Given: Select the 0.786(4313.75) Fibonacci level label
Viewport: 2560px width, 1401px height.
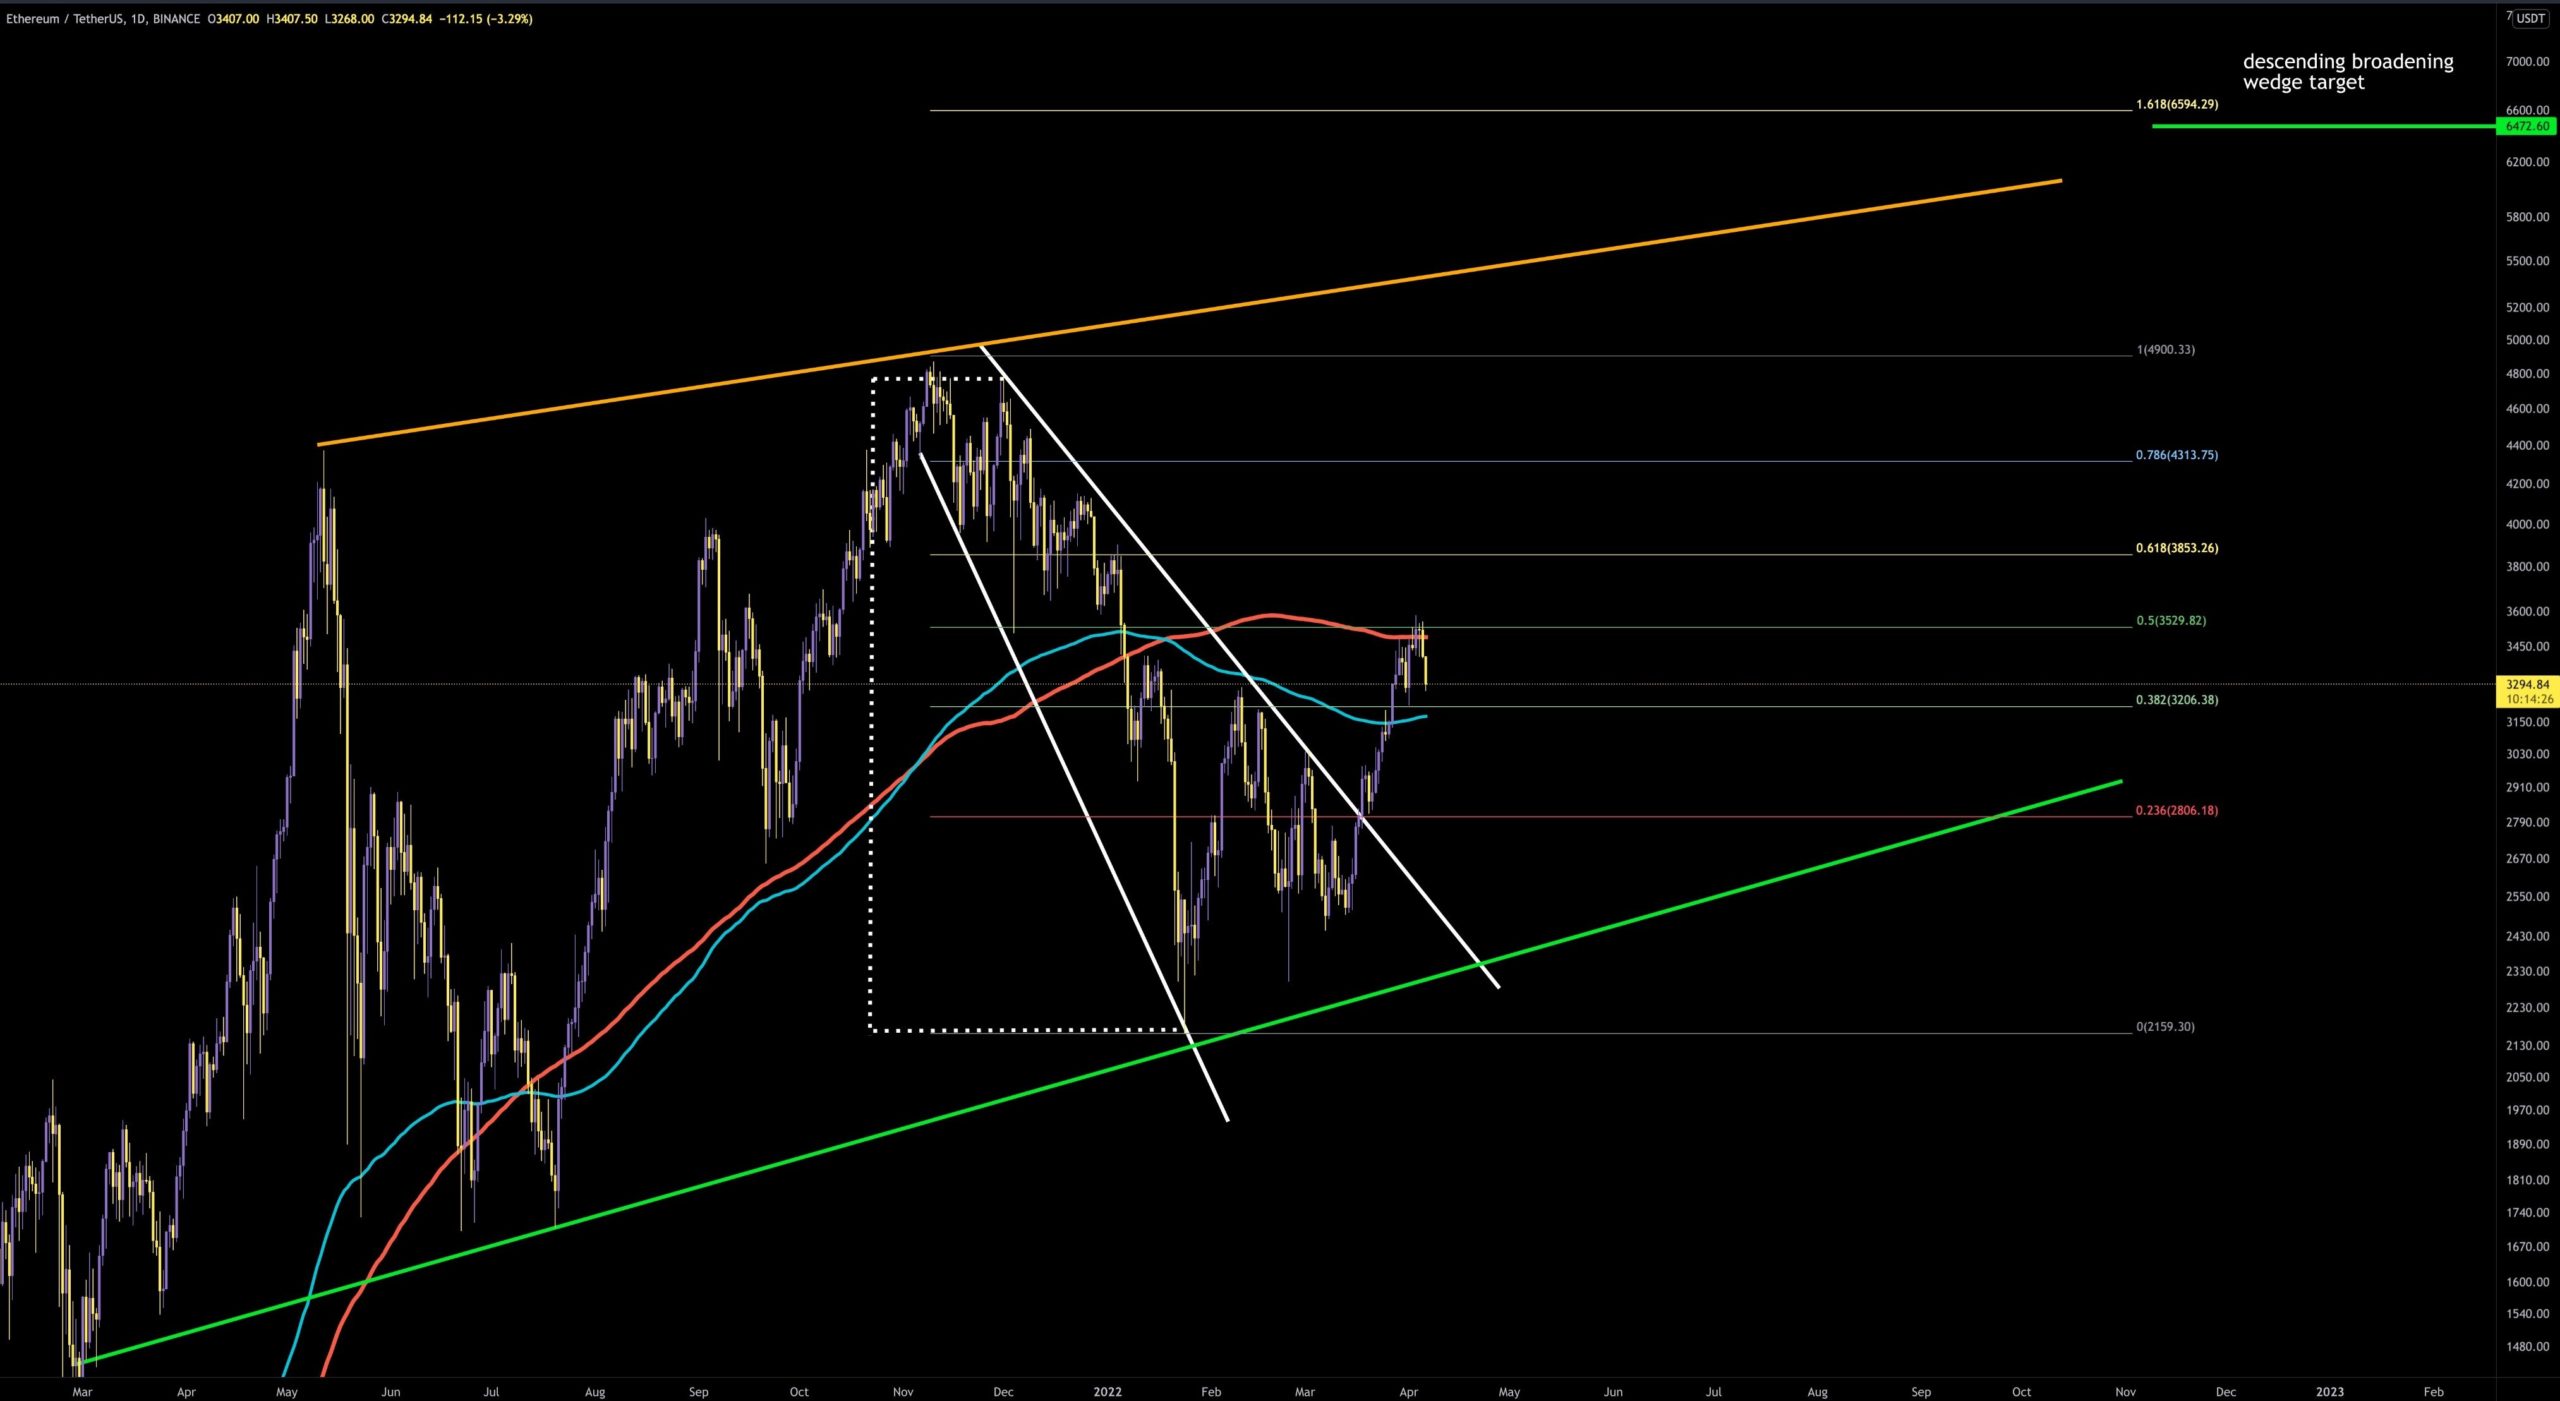Looking at the screenshot, I should click(x=2176, y=455).
